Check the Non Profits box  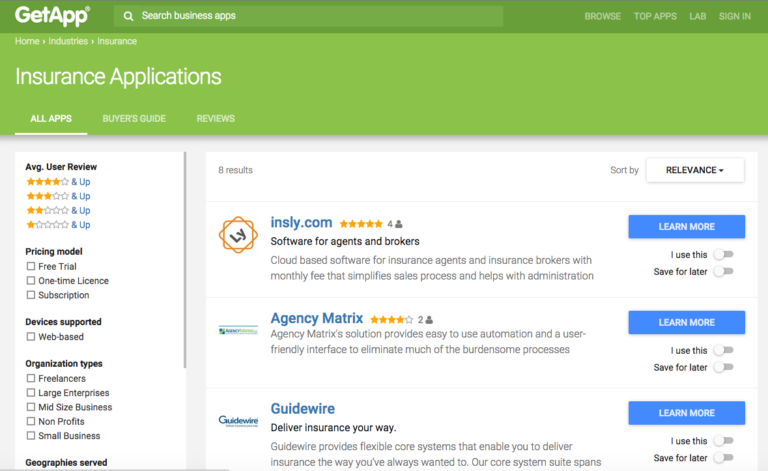[x=31, y=421]
